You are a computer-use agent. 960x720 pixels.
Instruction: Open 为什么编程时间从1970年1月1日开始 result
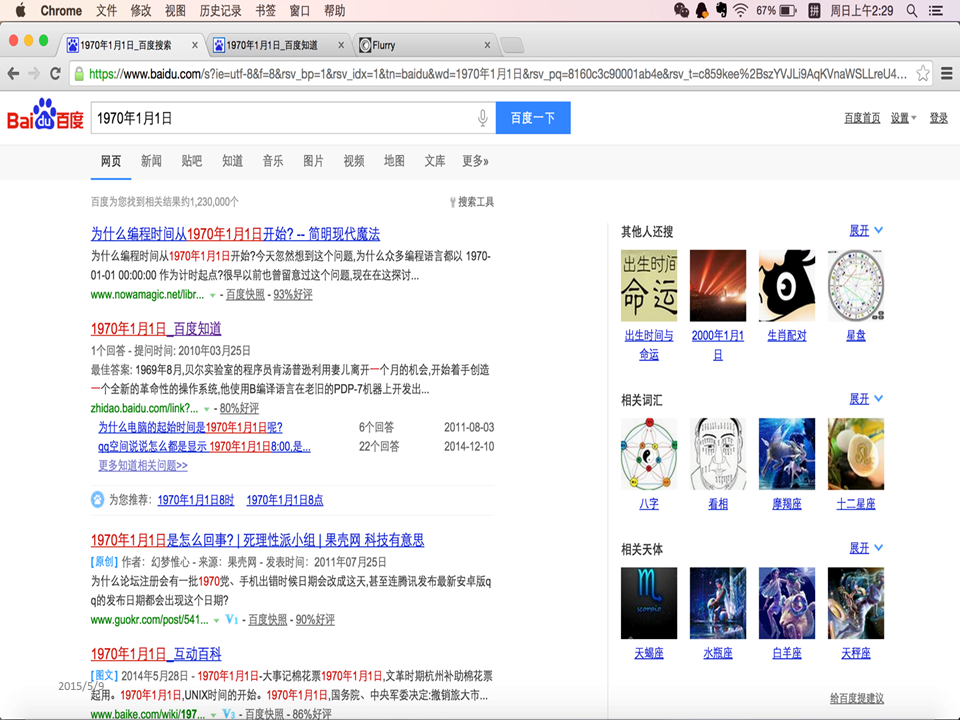235,234
